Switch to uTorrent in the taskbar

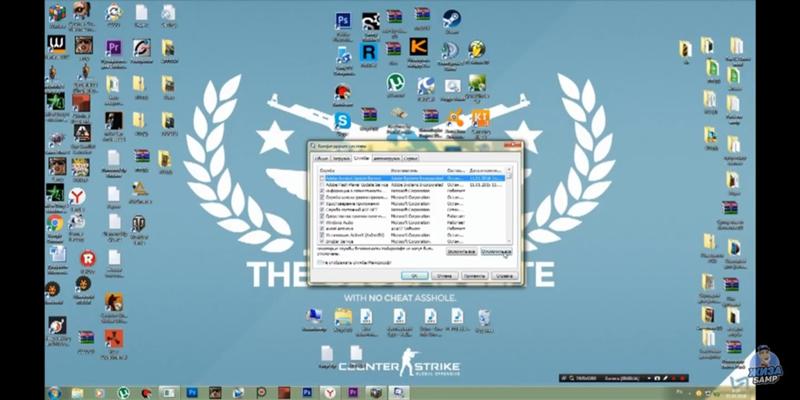click(123, 393)
